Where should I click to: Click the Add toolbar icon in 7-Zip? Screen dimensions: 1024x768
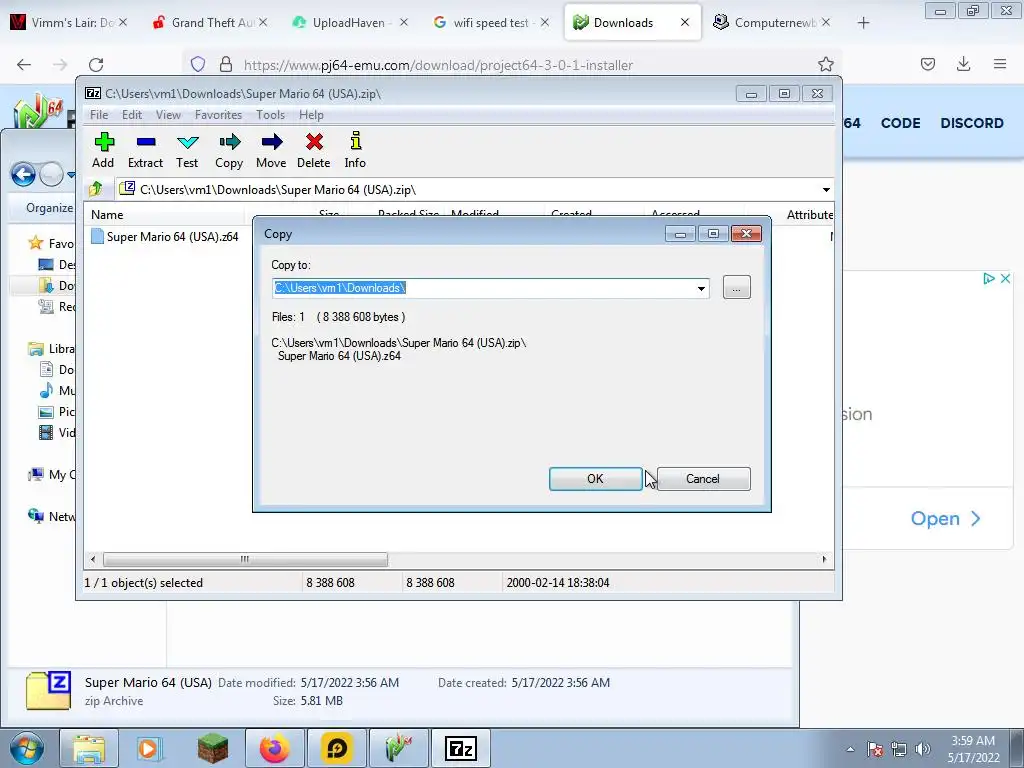point(103,150)
